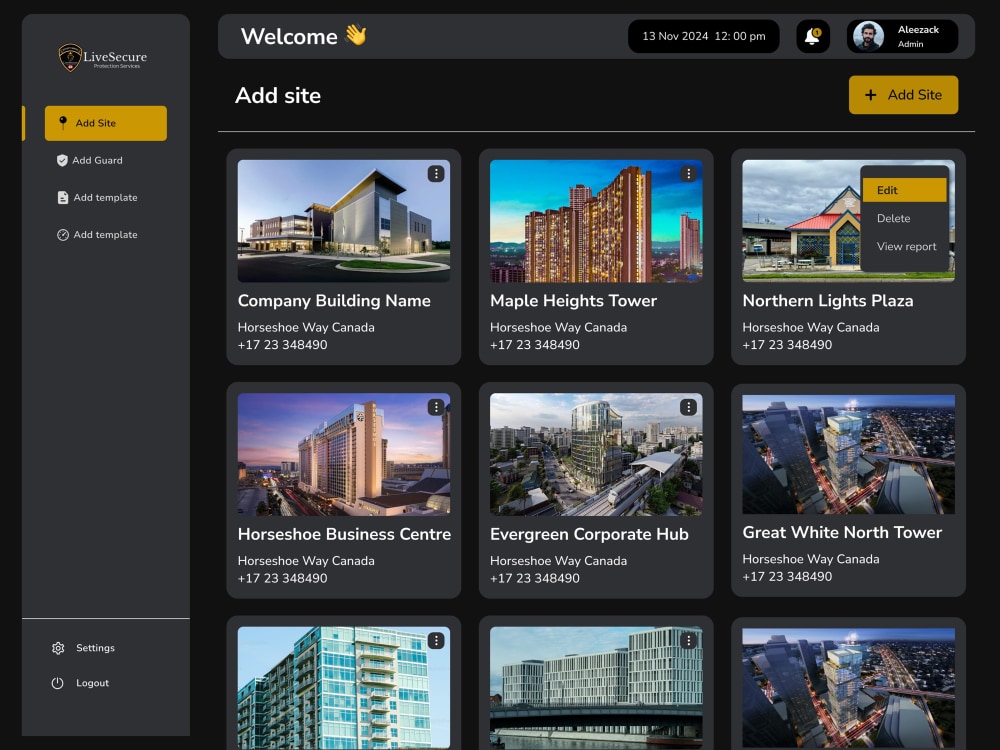Viewport: 1000px width, 750px height.
Task: Open the Great White North Tower photo
Action: 848,454
